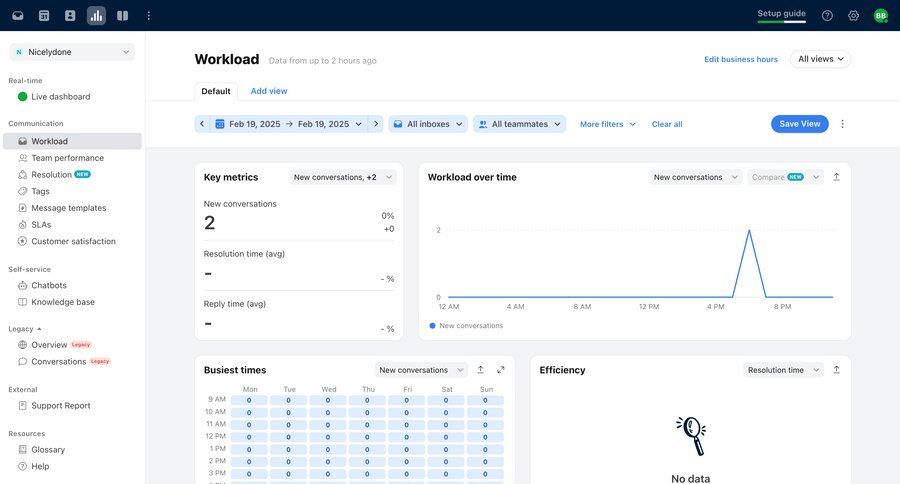The height and width of the screenshot is (484, 900).
Task: Click the Monday 9 AM heatmap cell
Action: point(249,400)
